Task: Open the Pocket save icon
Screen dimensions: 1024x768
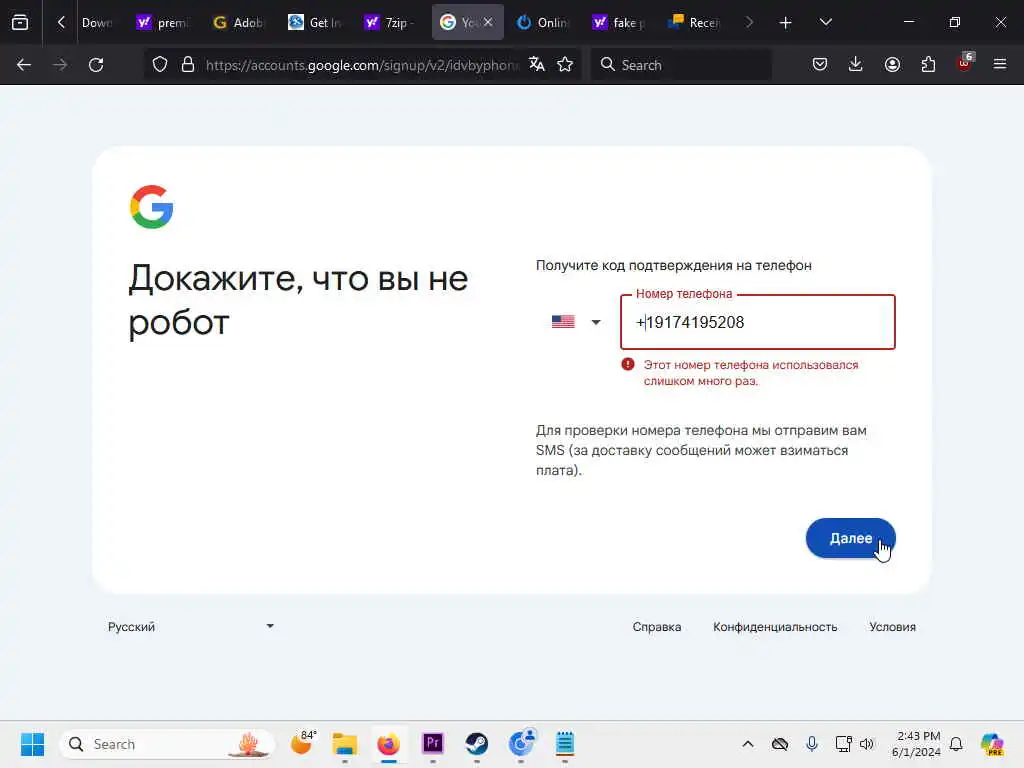Action: click(x=820, y=64)
